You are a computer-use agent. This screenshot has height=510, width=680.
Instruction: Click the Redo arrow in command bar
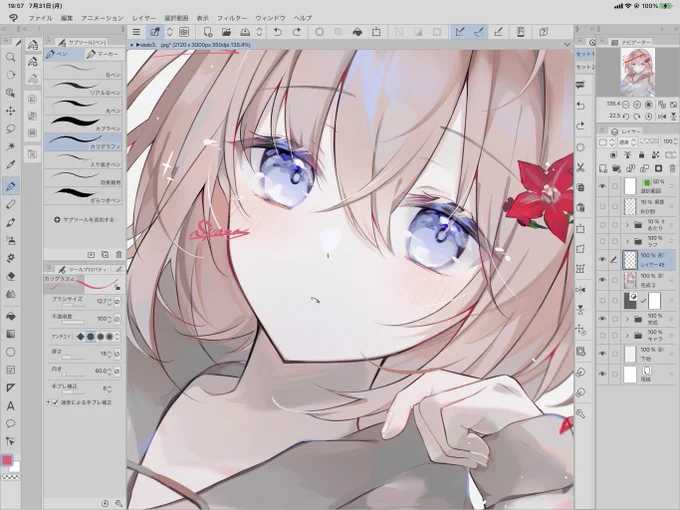[297, 32]
